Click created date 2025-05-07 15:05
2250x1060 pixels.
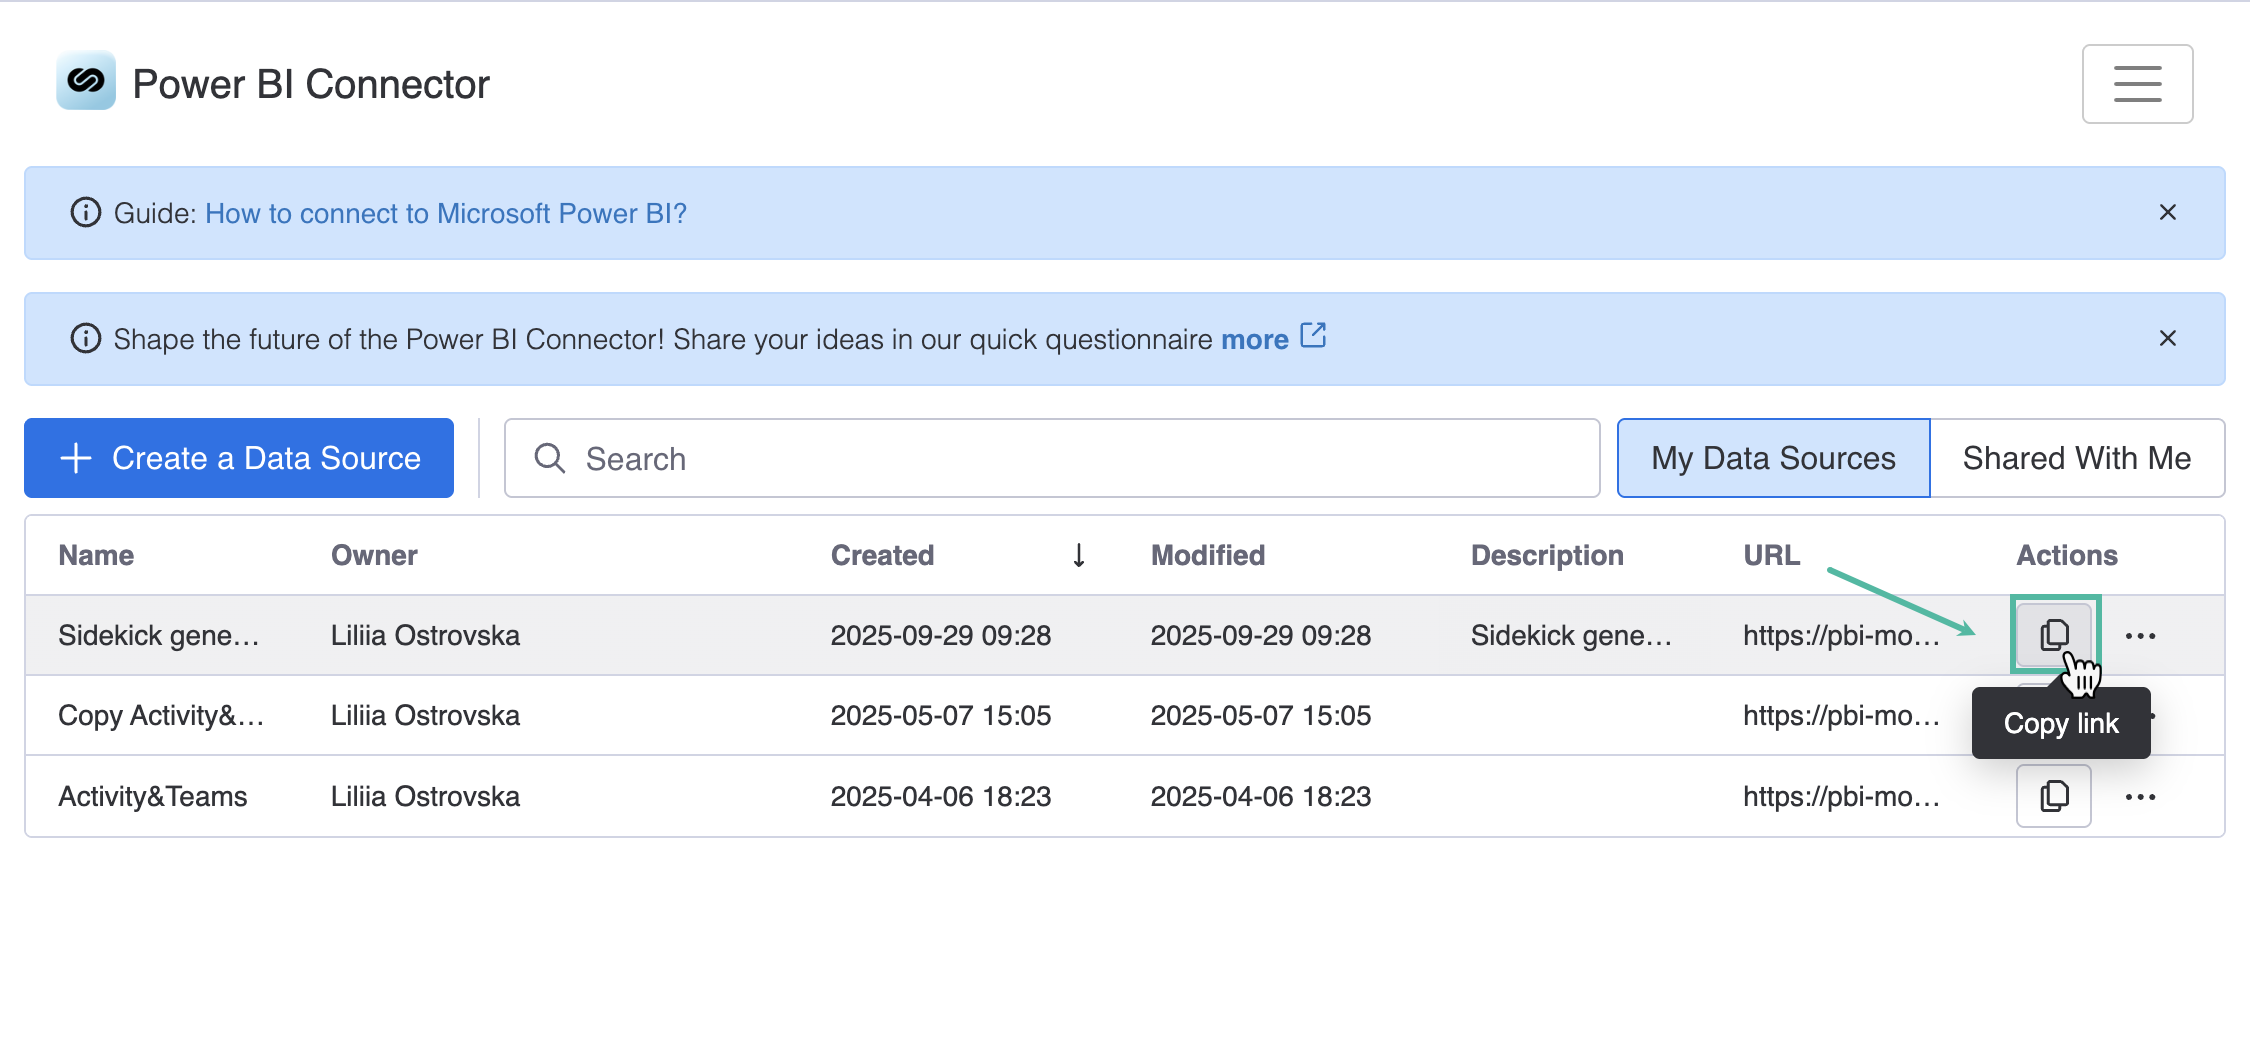tap(941, 716)
